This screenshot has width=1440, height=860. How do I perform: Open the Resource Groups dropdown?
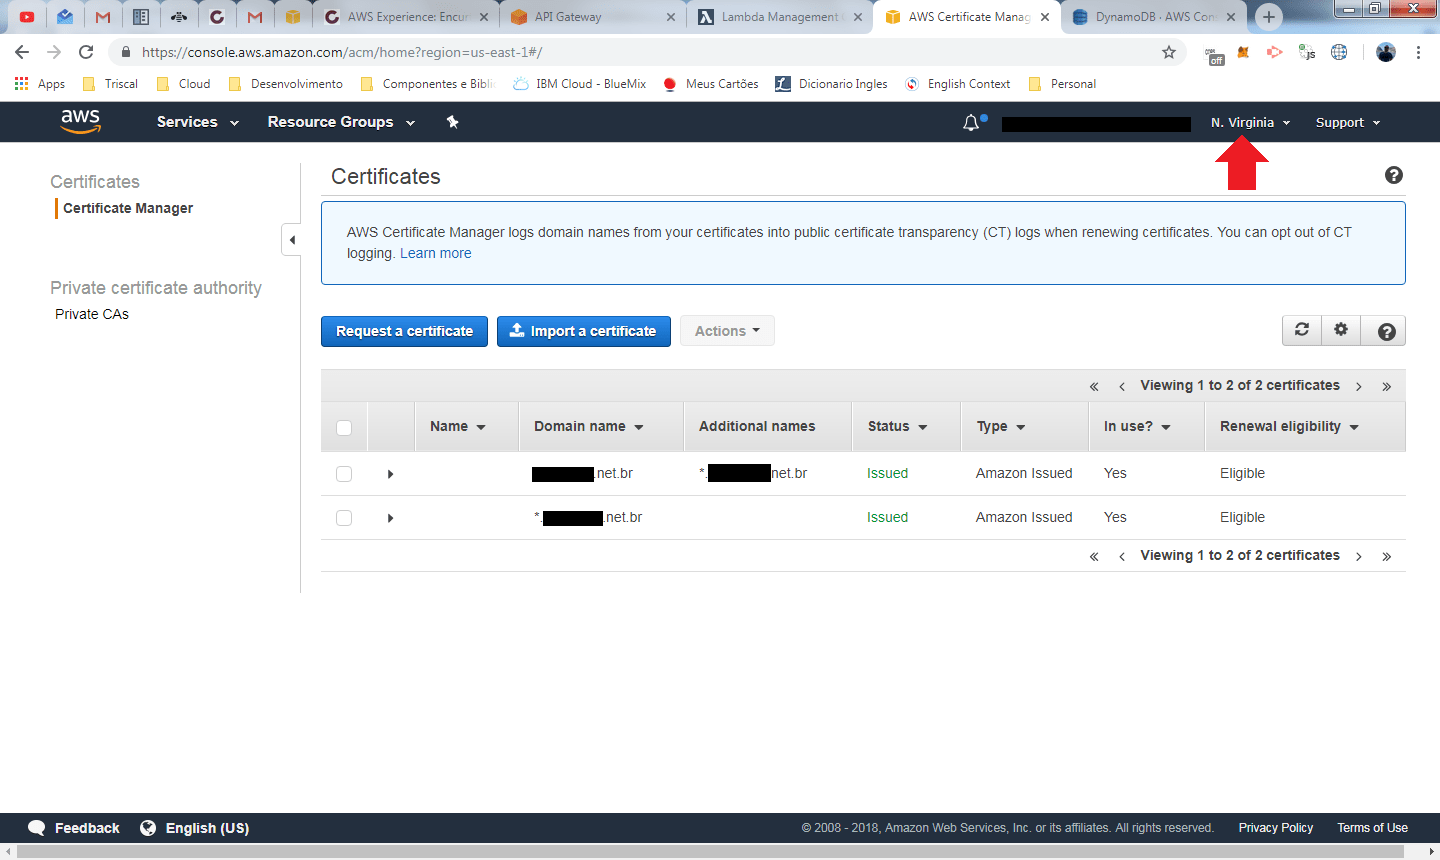pos(341,122)
